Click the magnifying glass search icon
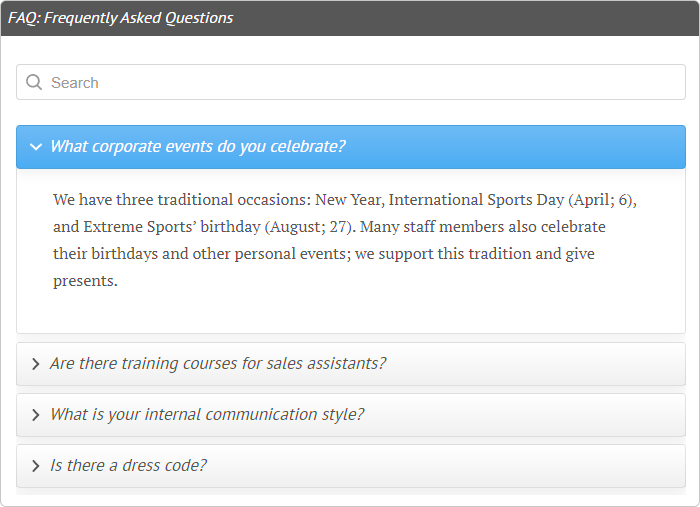This screenshot has height=507, width=700. 34,83
